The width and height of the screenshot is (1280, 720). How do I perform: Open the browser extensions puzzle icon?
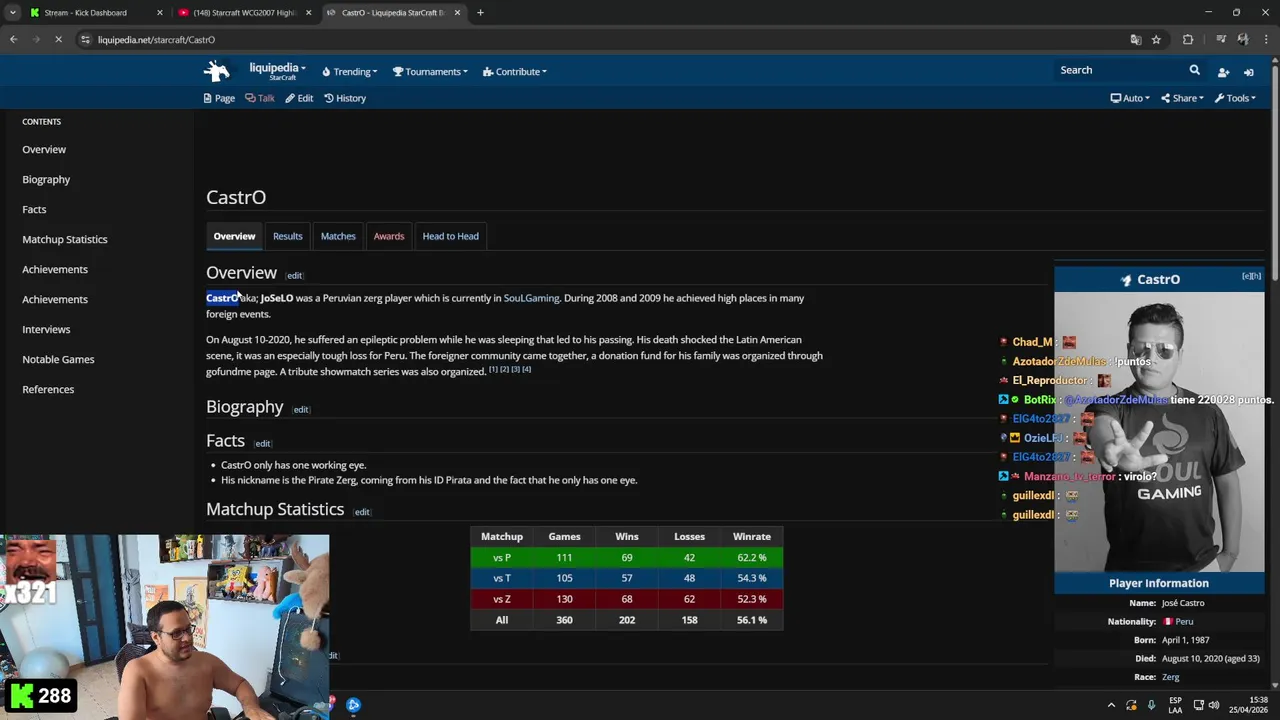click(1188, 40)
